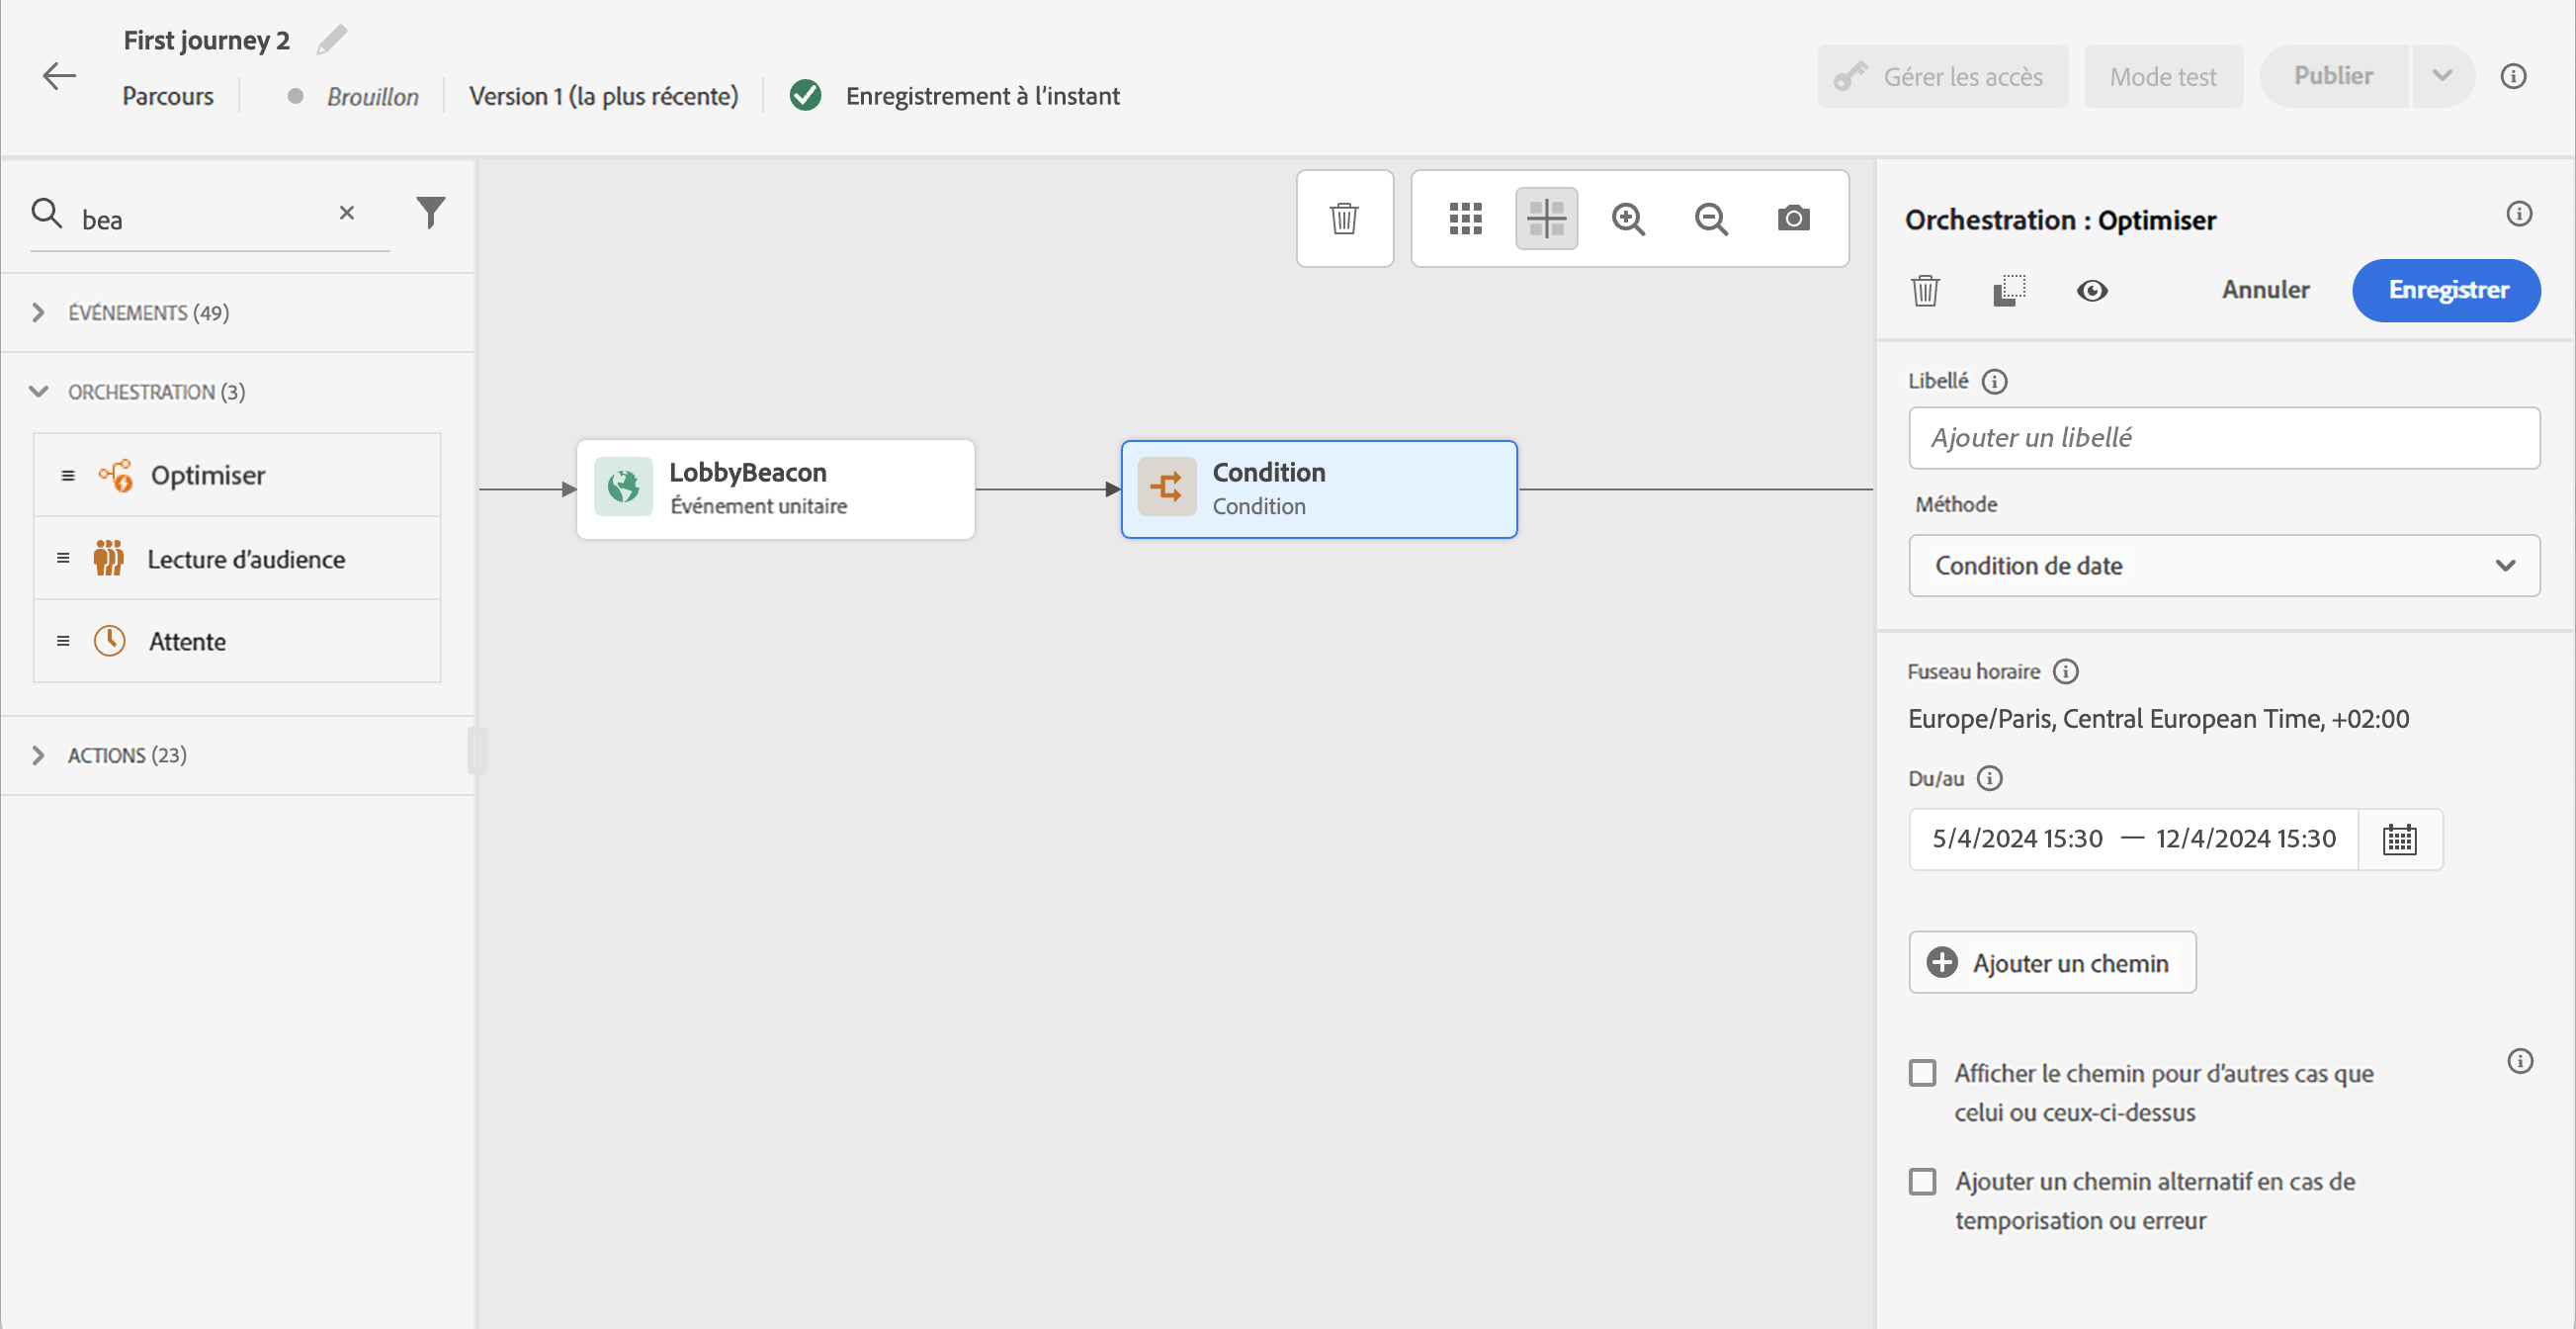Viewport: 2576px width, 1329px height.
Task: Expand the ACTIONS (23) section
Action: click(126, 755)
